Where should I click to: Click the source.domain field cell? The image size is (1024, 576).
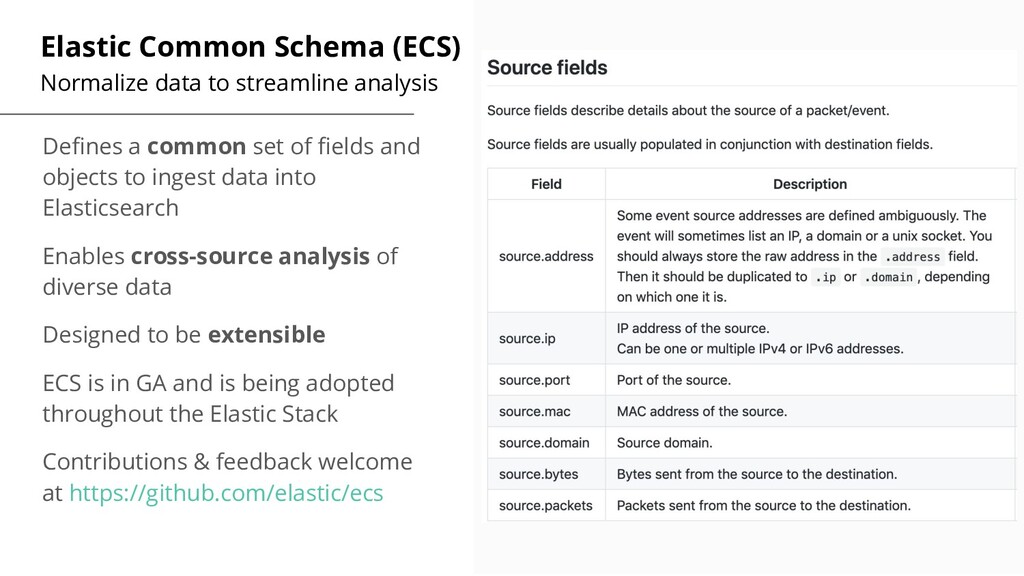(x=544, y=442)
